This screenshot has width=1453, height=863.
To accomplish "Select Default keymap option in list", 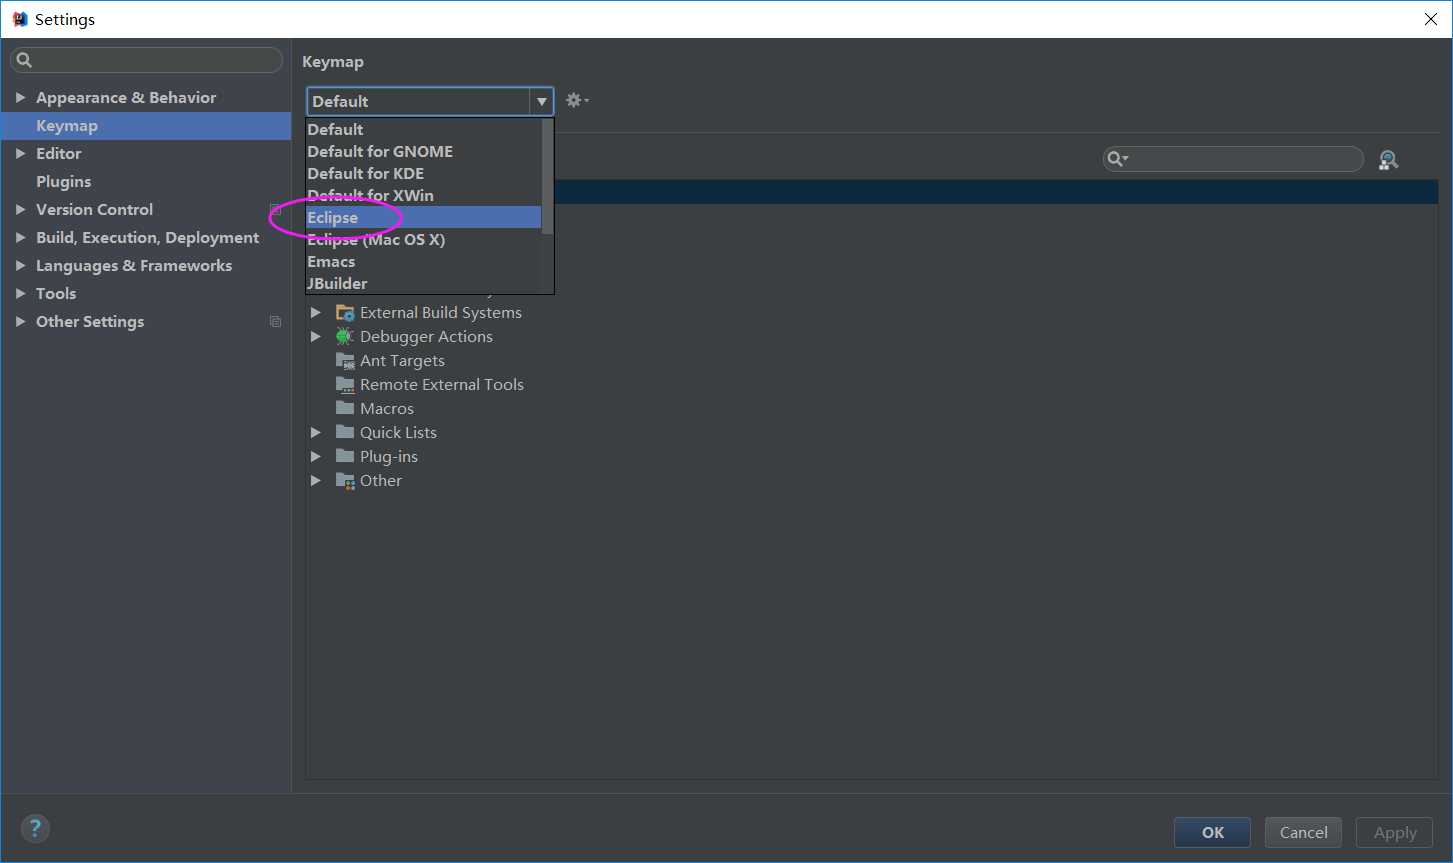I will pyautogui.click(x=424, y=130).
